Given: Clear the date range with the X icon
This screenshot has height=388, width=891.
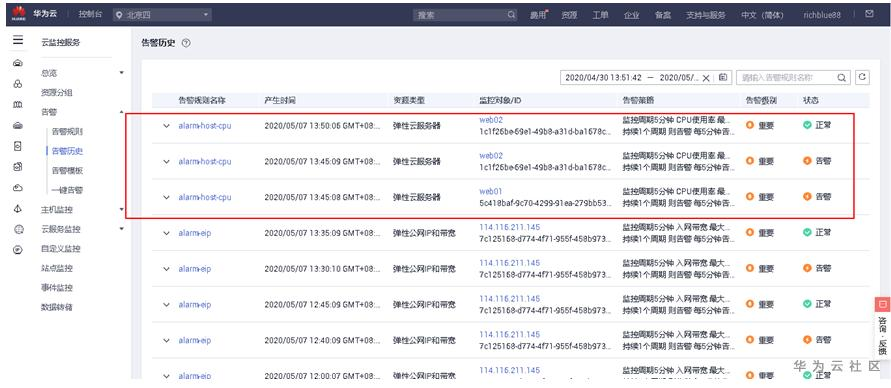Looking at the screenshot, I should pos(706,78).
